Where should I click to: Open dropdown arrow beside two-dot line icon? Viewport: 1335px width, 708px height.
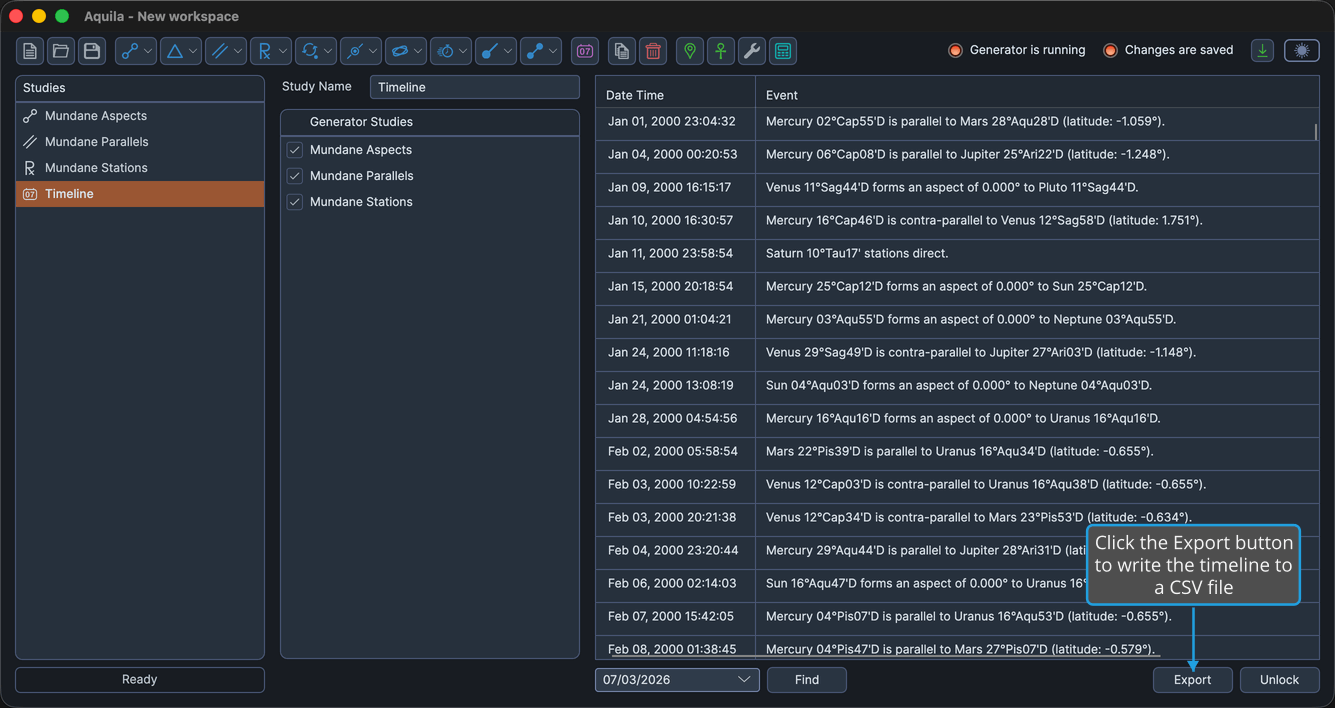[553, 51]
